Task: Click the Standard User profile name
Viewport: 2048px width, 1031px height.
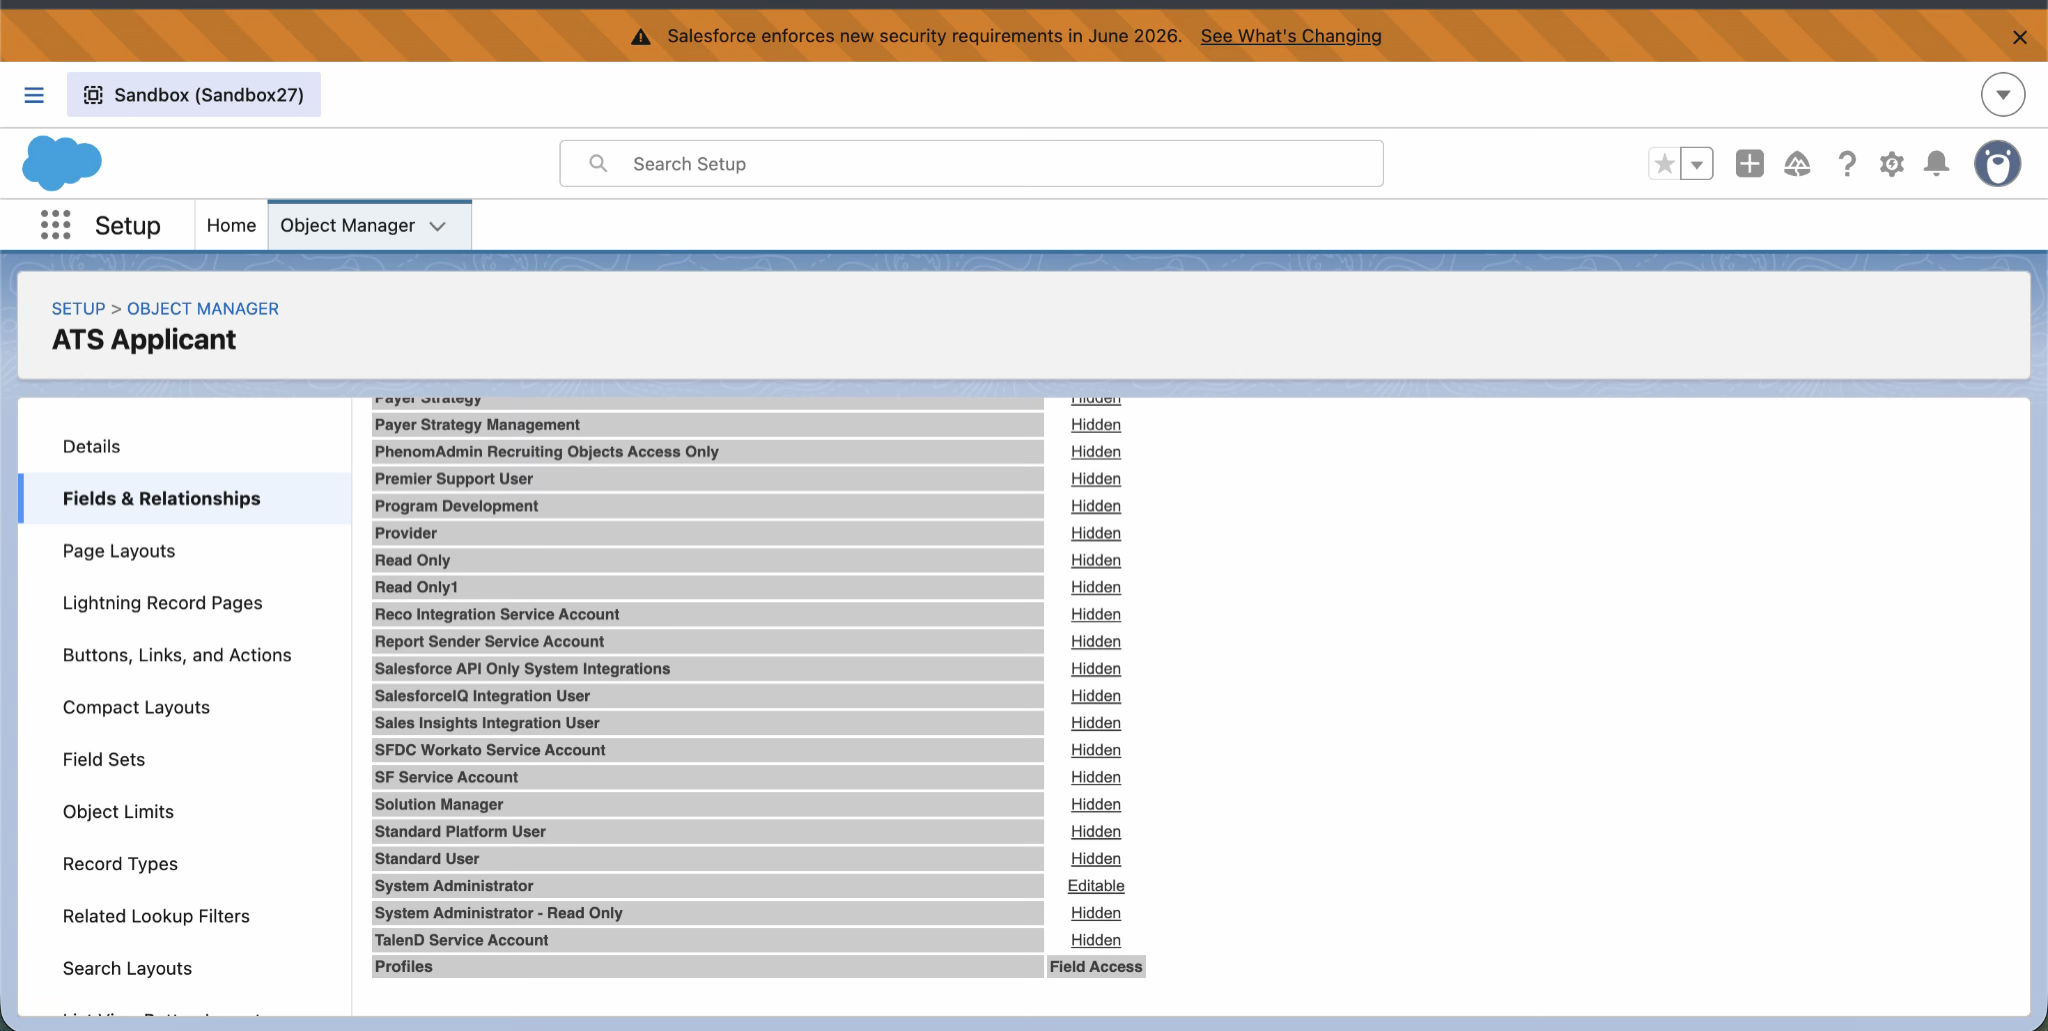Action: click(427, 858)
